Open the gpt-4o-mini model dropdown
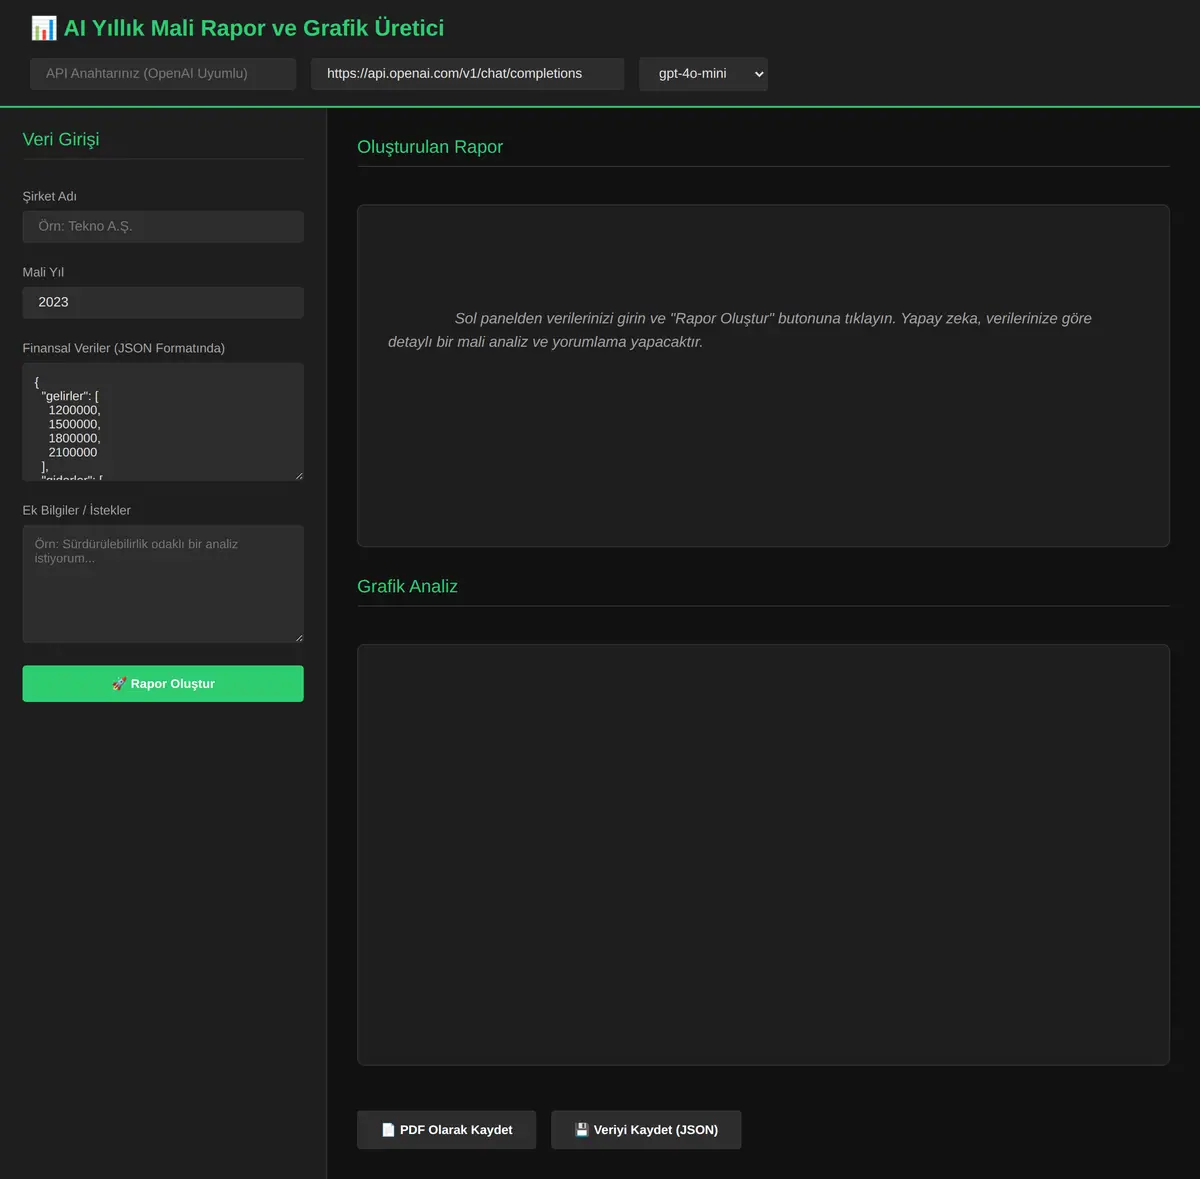The image size is (1200, 1179). (703, 74)
